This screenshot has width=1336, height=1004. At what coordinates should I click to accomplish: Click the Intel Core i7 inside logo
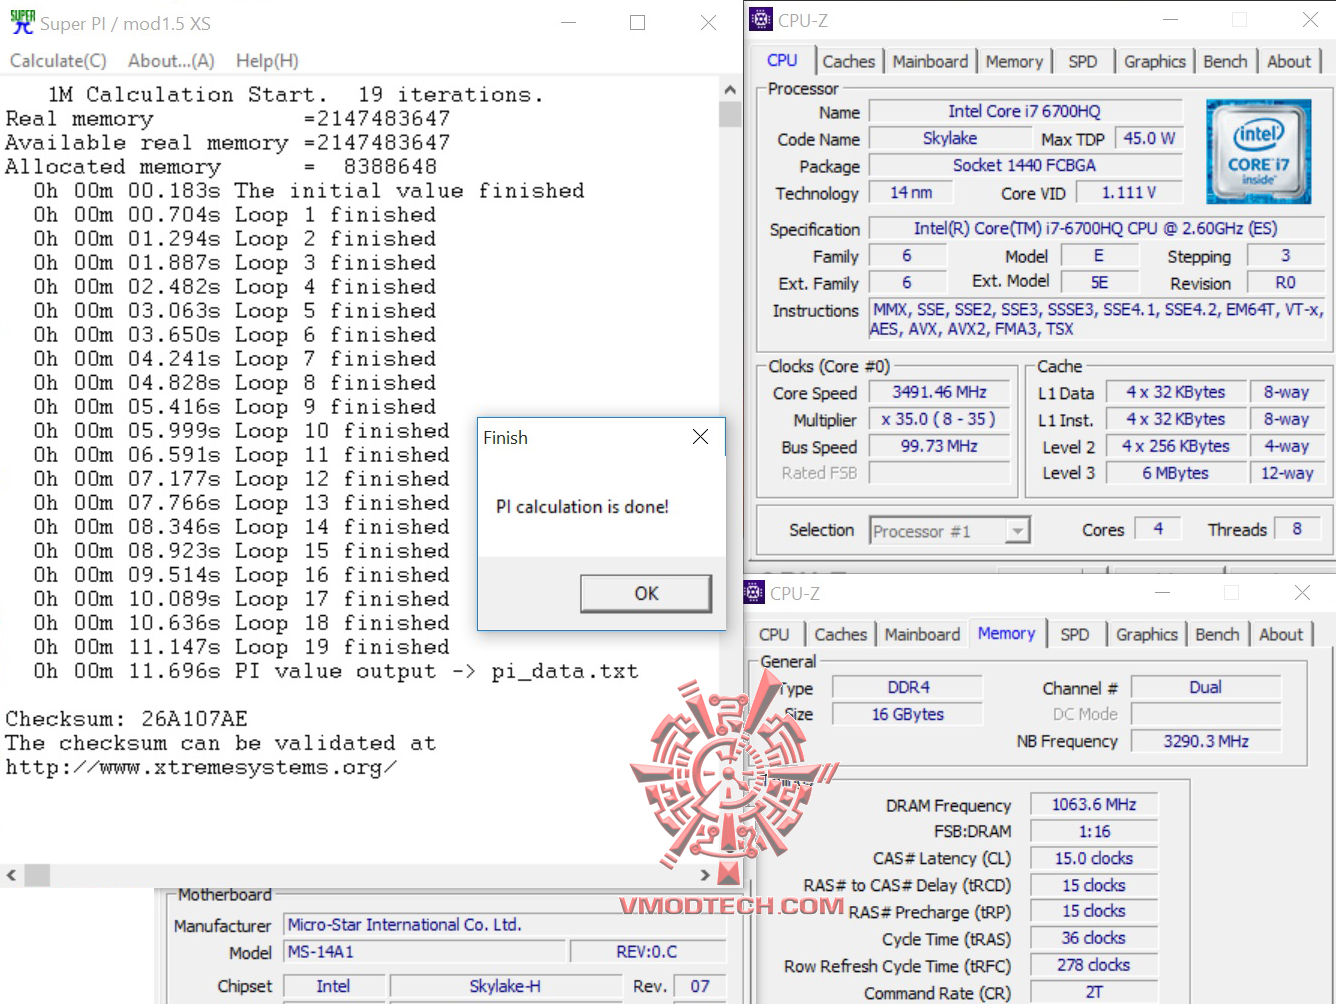[x=1258, y=151]
